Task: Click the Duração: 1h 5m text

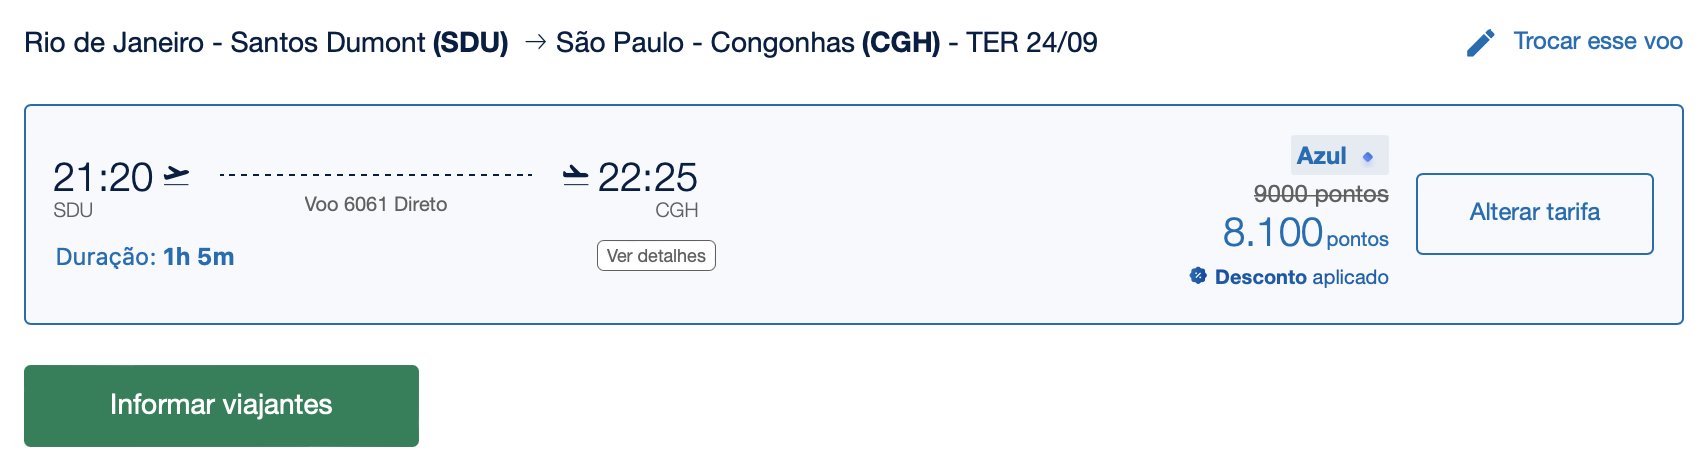Action: [x=145, y=257]
